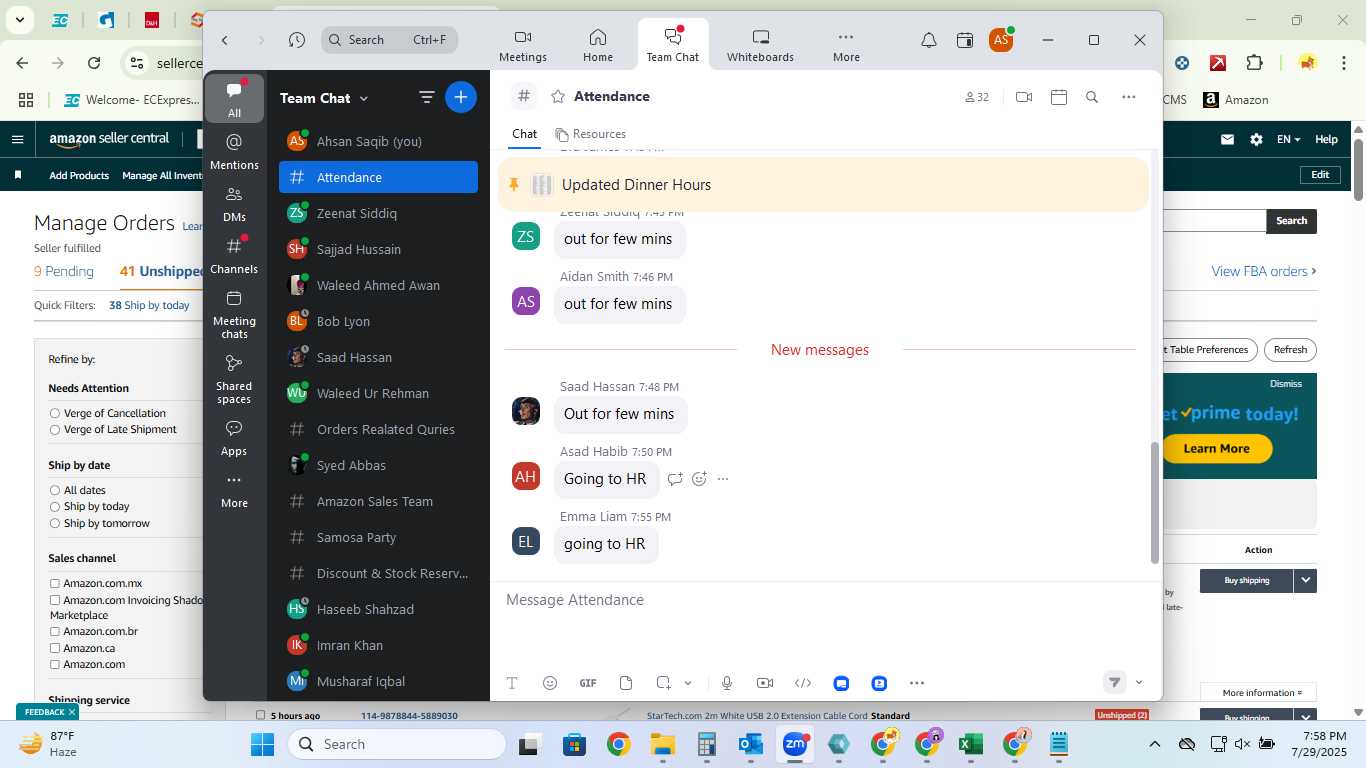This screenshot has width=1366, height=768.
Task: Reply to Asad Habib's message
Action: point(675,479)
